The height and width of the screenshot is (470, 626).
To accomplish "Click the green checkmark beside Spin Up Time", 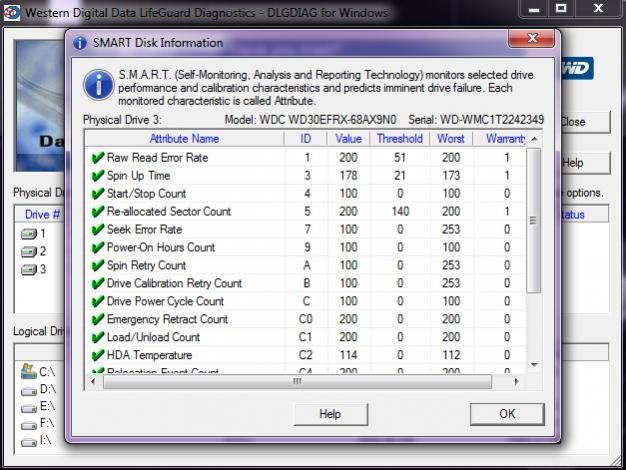I will [98, 176].
